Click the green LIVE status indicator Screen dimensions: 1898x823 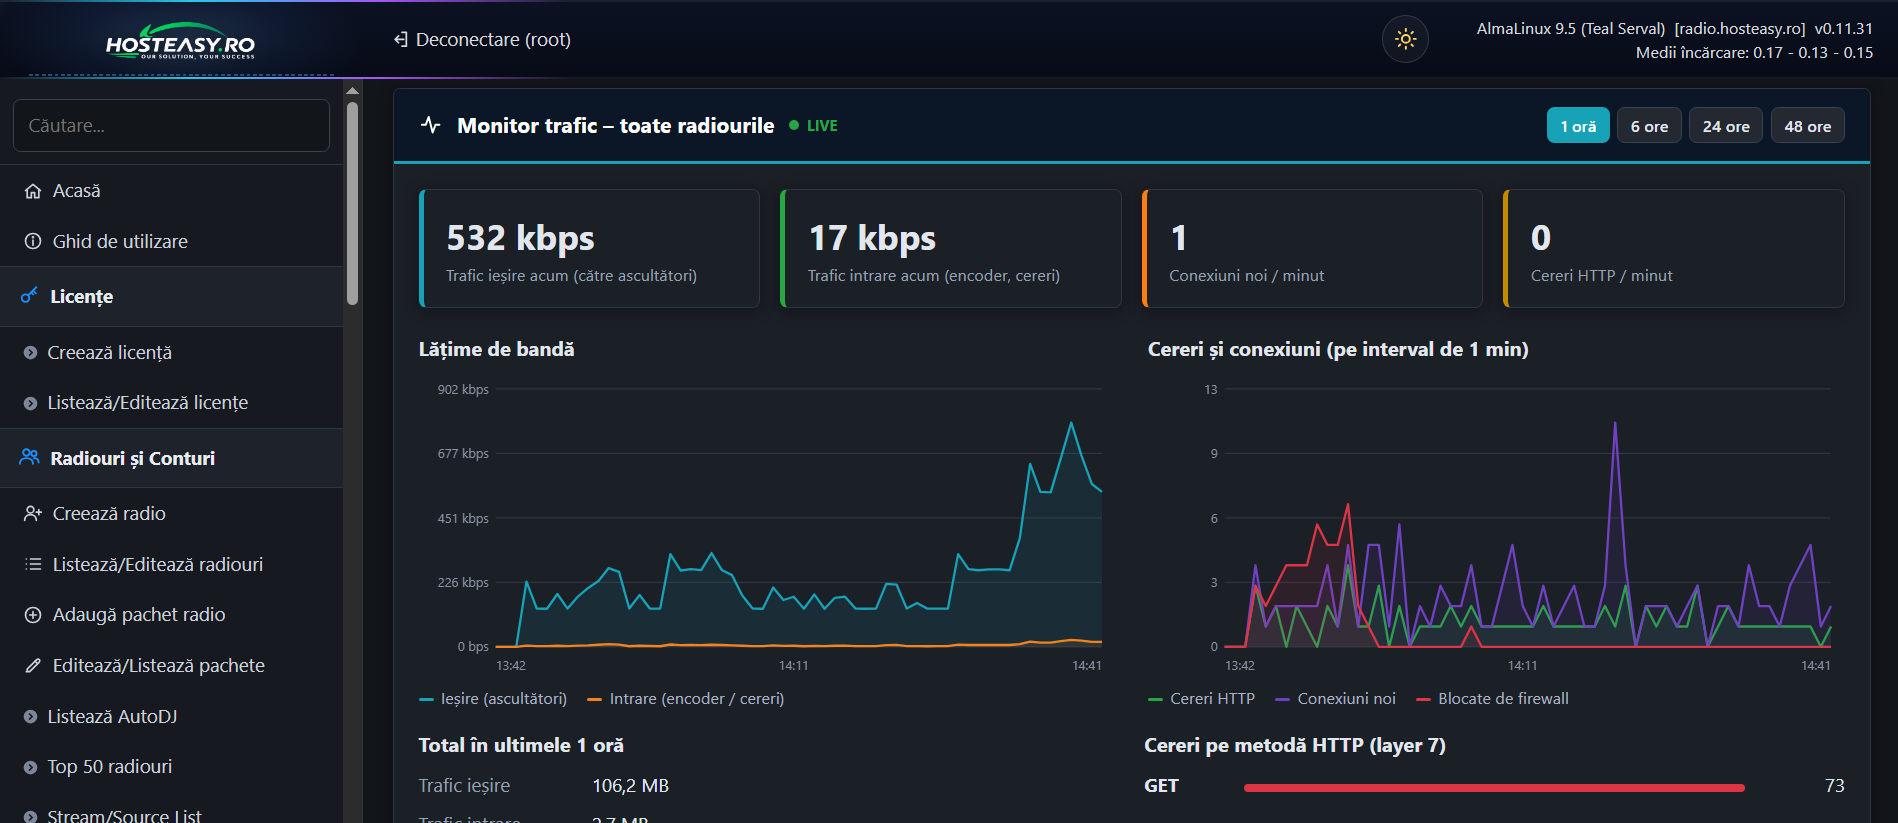pos(814,126)
